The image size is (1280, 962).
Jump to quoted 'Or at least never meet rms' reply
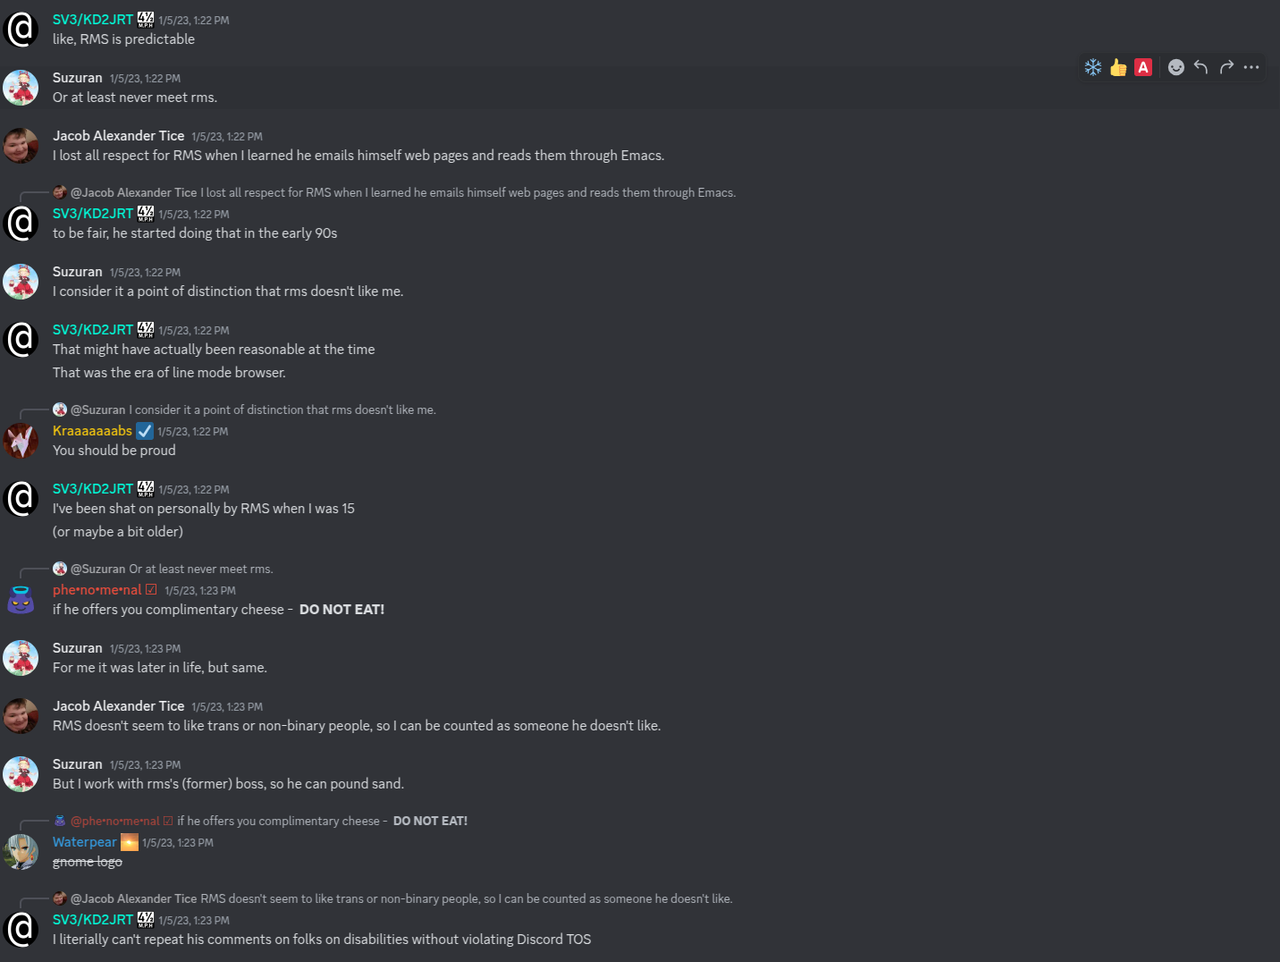[200, 569]
